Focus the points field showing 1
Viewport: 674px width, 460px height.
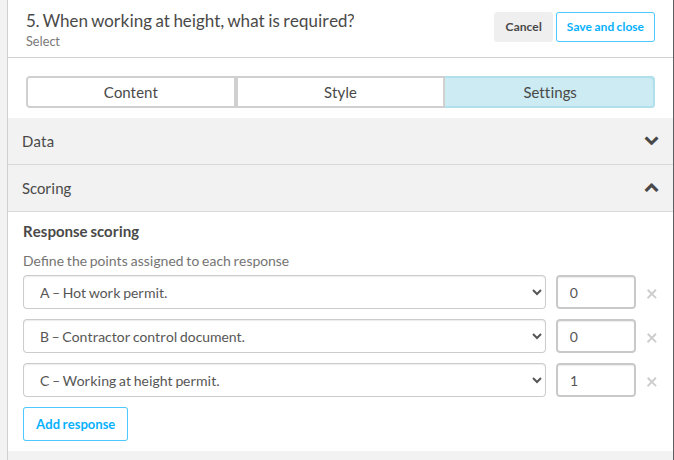(596, 380)
